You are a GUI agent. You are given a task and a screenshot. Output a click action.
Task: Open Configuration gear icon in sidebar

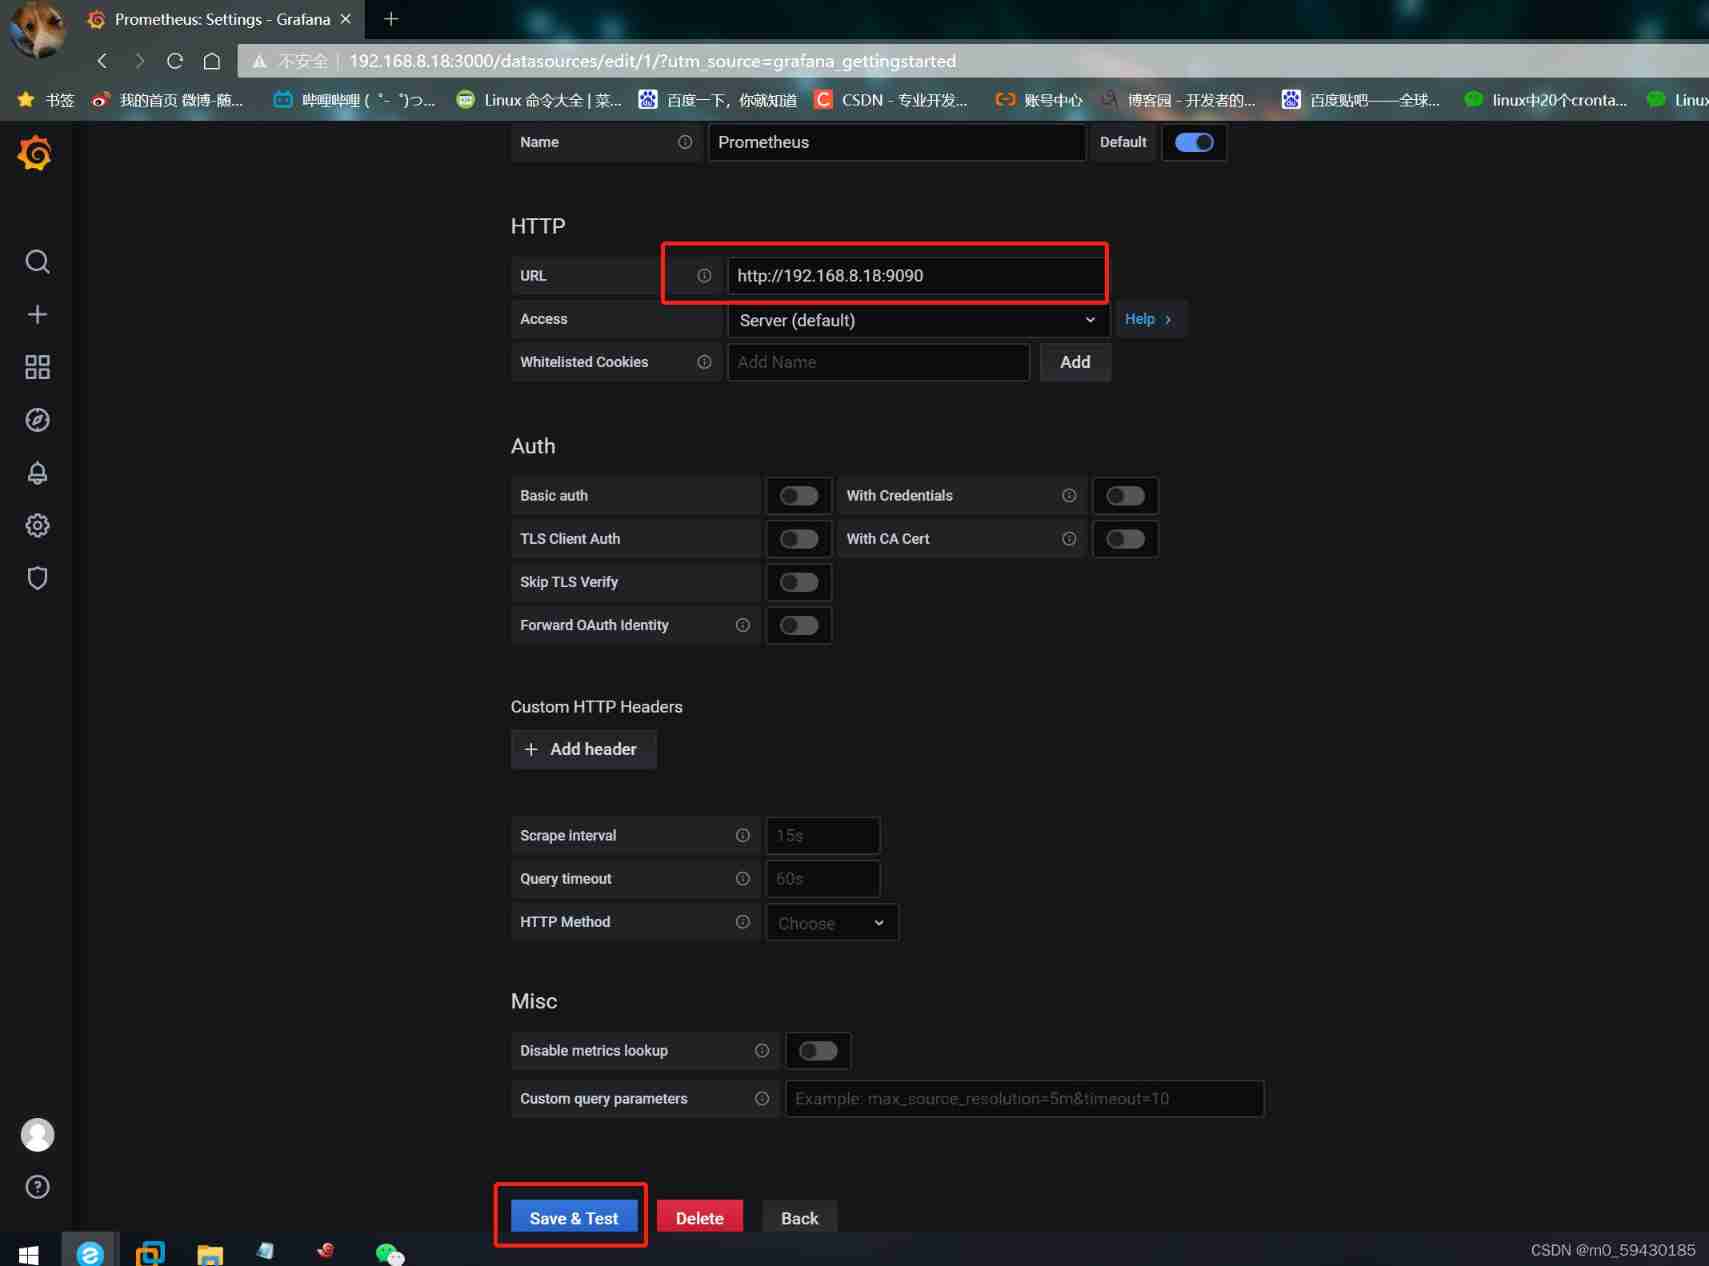point(37,525)
